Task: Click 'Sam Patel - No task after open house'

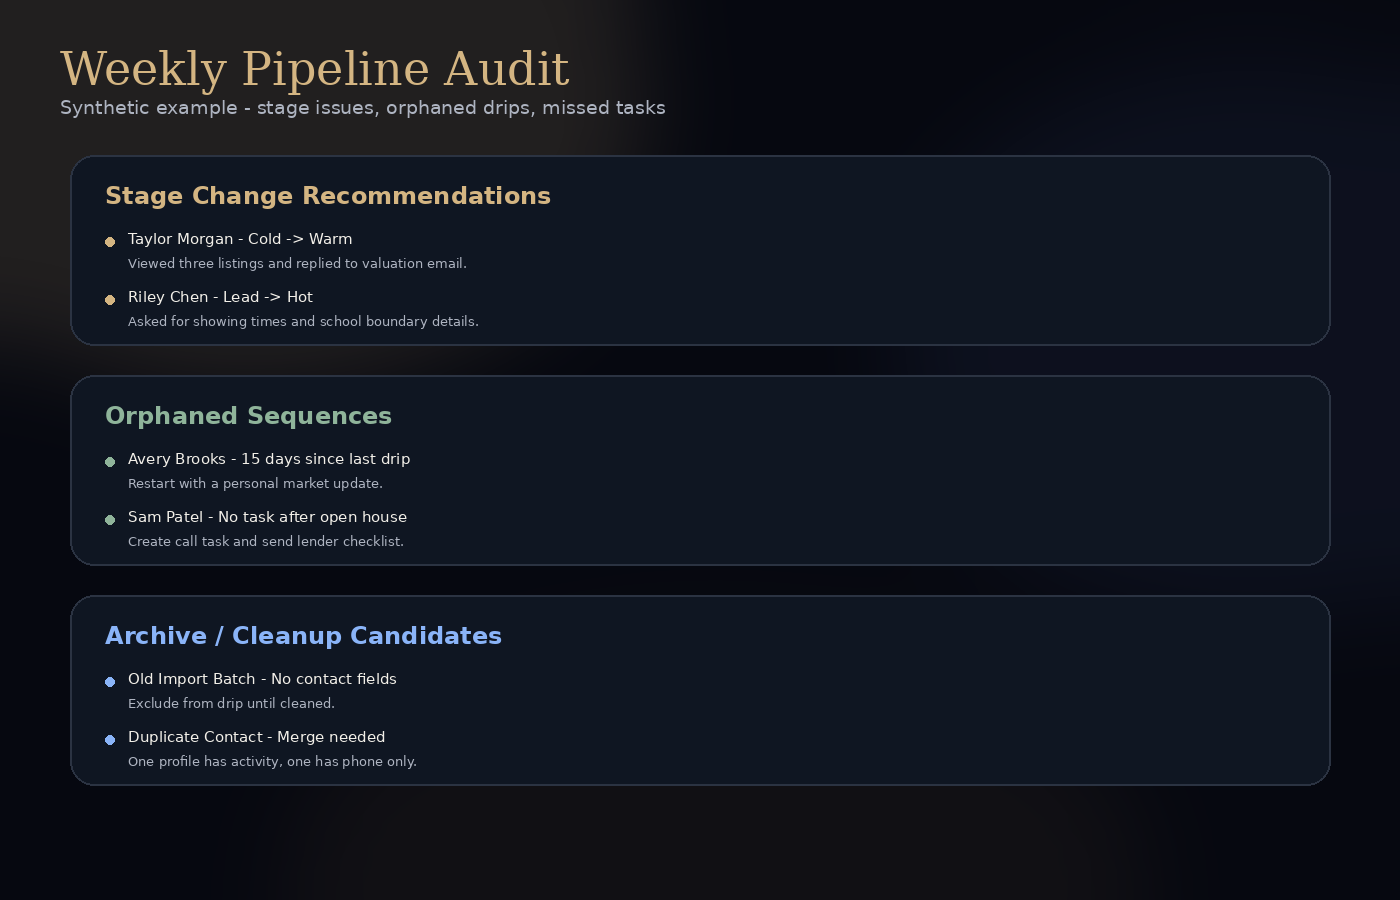Action: tap(267, 517)
